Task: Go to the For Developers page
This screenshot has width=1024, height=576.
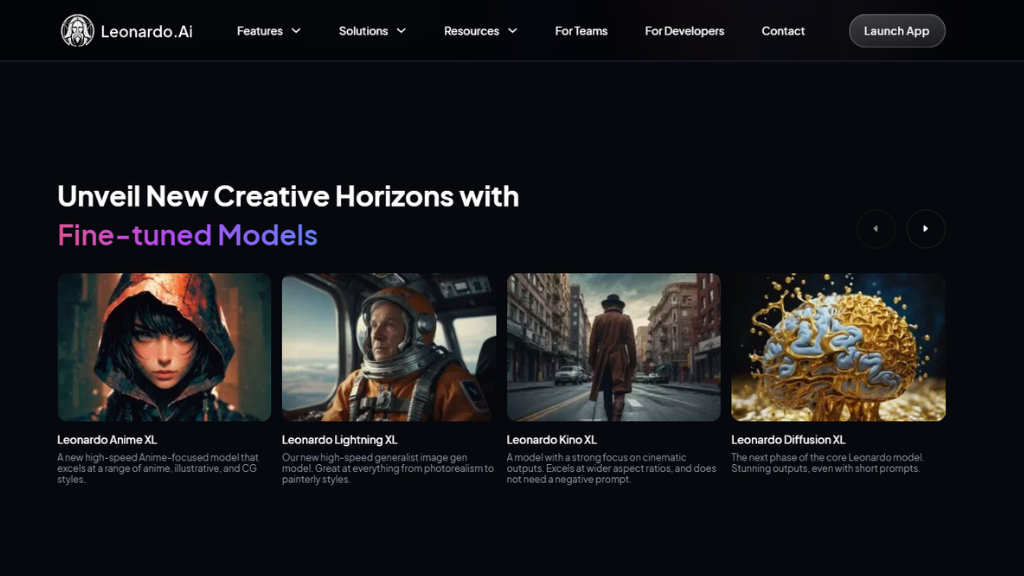Action: (x=684, y=31)
